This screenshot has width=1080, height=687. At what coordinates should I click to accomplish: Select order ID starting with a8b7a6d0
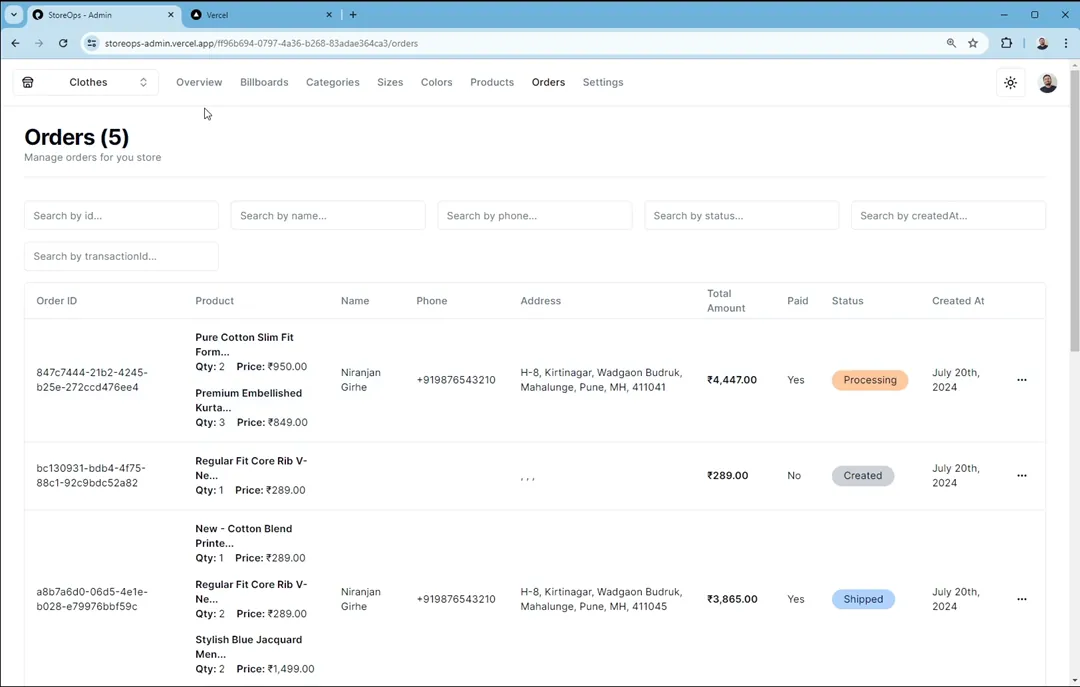click(x=92, y=599)
